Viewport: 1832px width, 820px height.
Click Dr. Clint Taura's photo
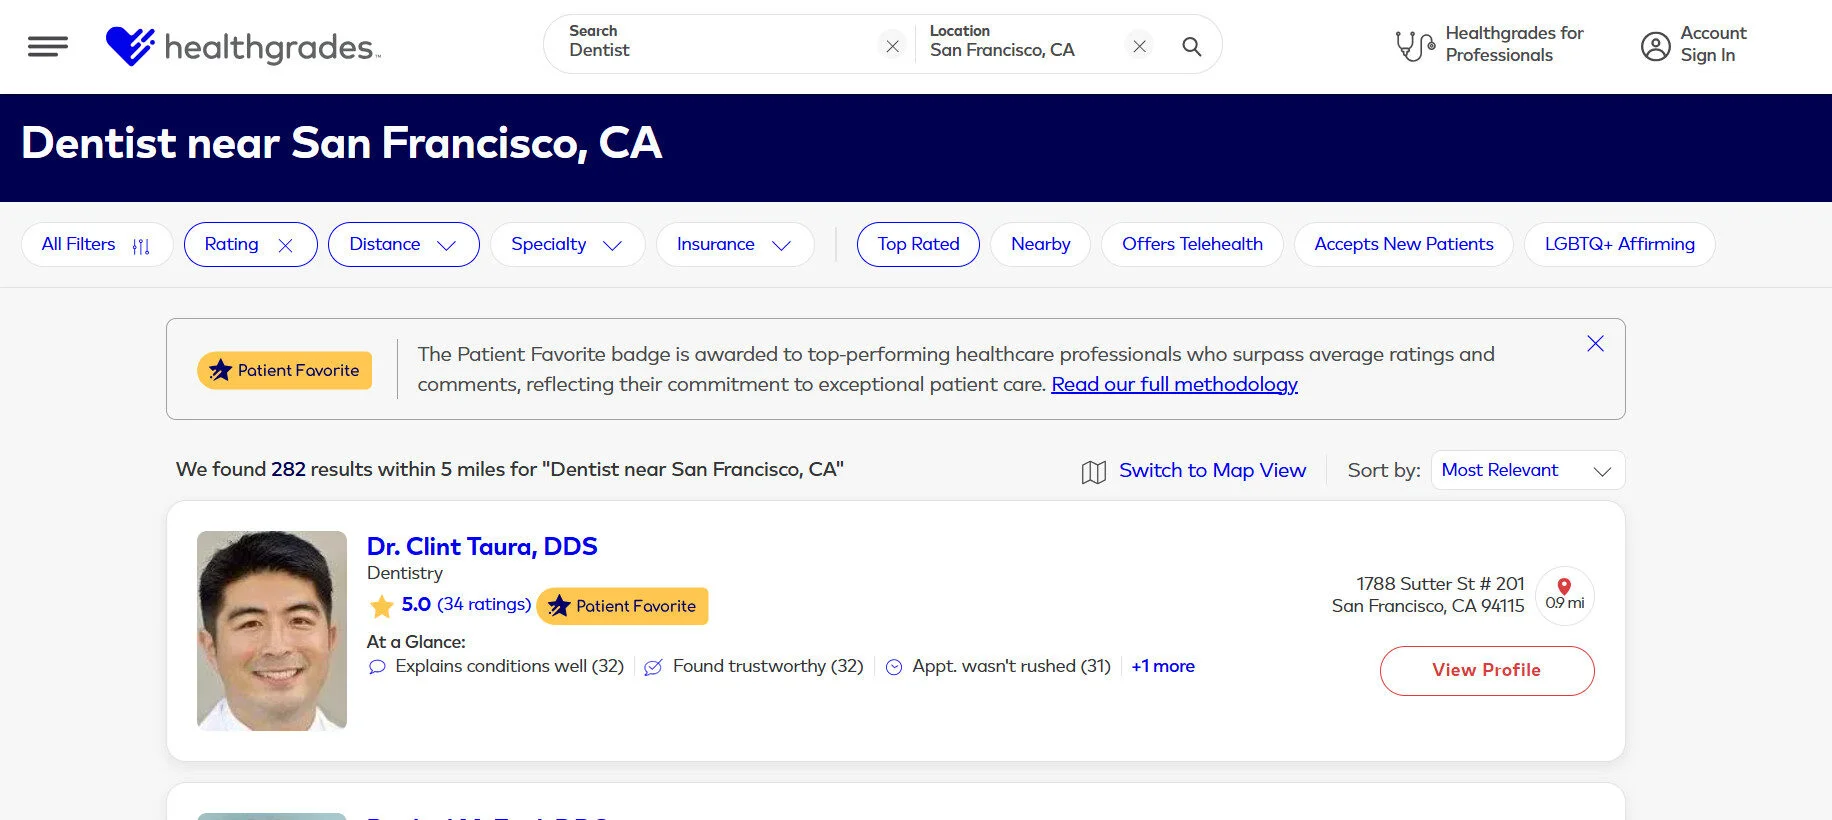(272, 630)
